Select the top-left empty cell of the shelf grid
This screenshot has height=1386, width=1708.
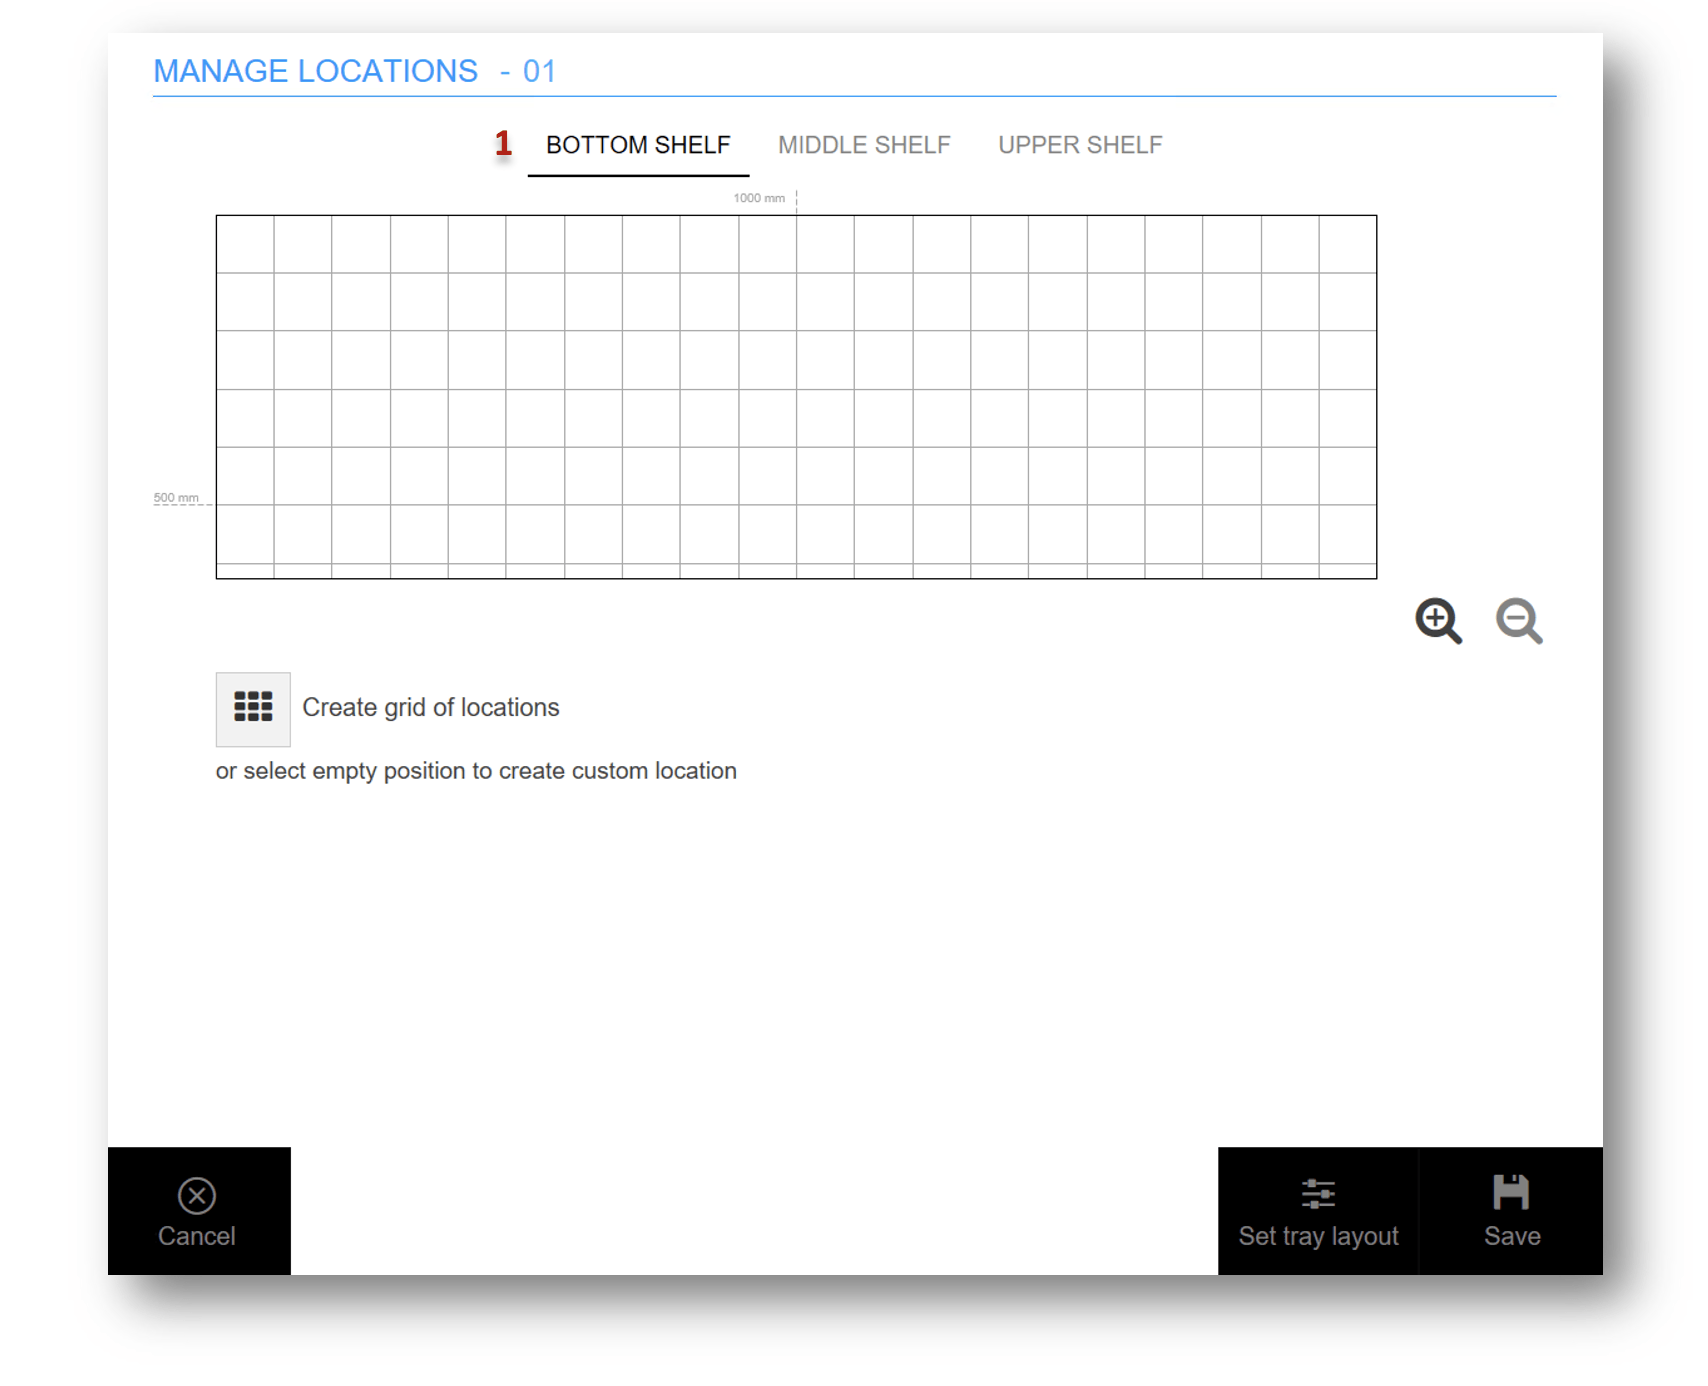pos(246,245)
